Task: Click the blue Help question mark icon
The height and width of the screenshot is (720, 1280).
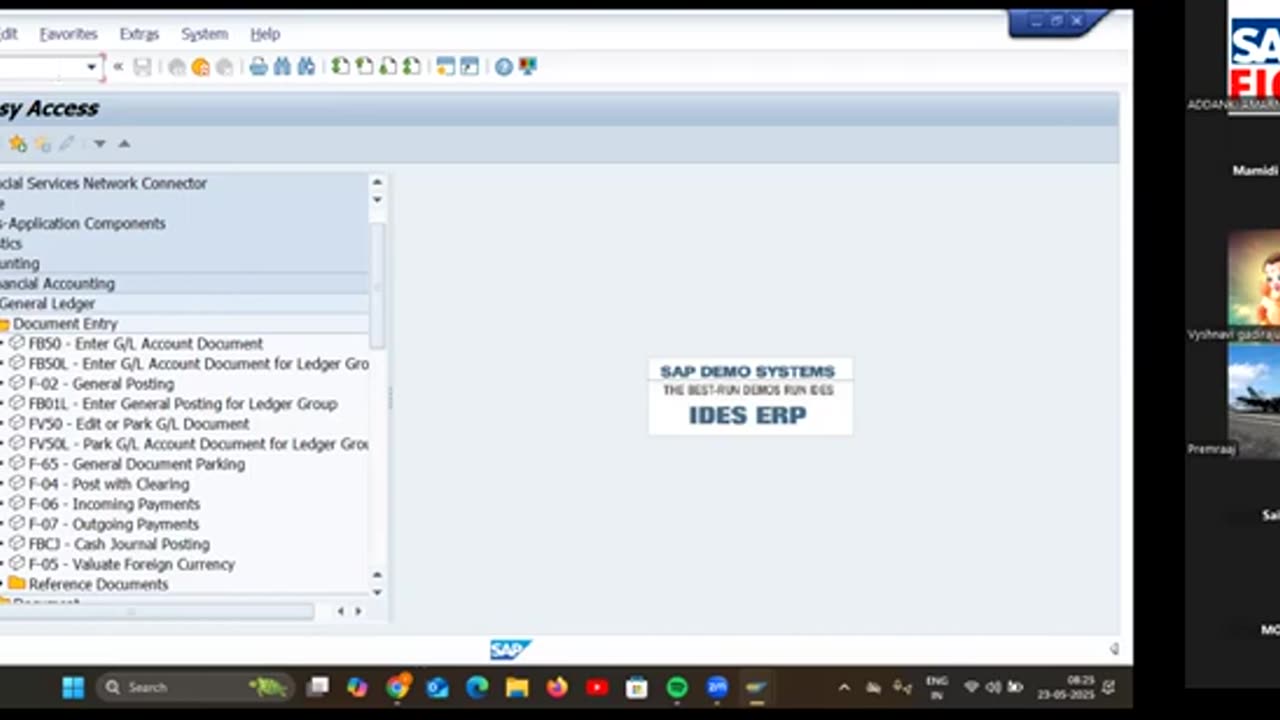Action: pyautogui.click(x=504, y=67)
